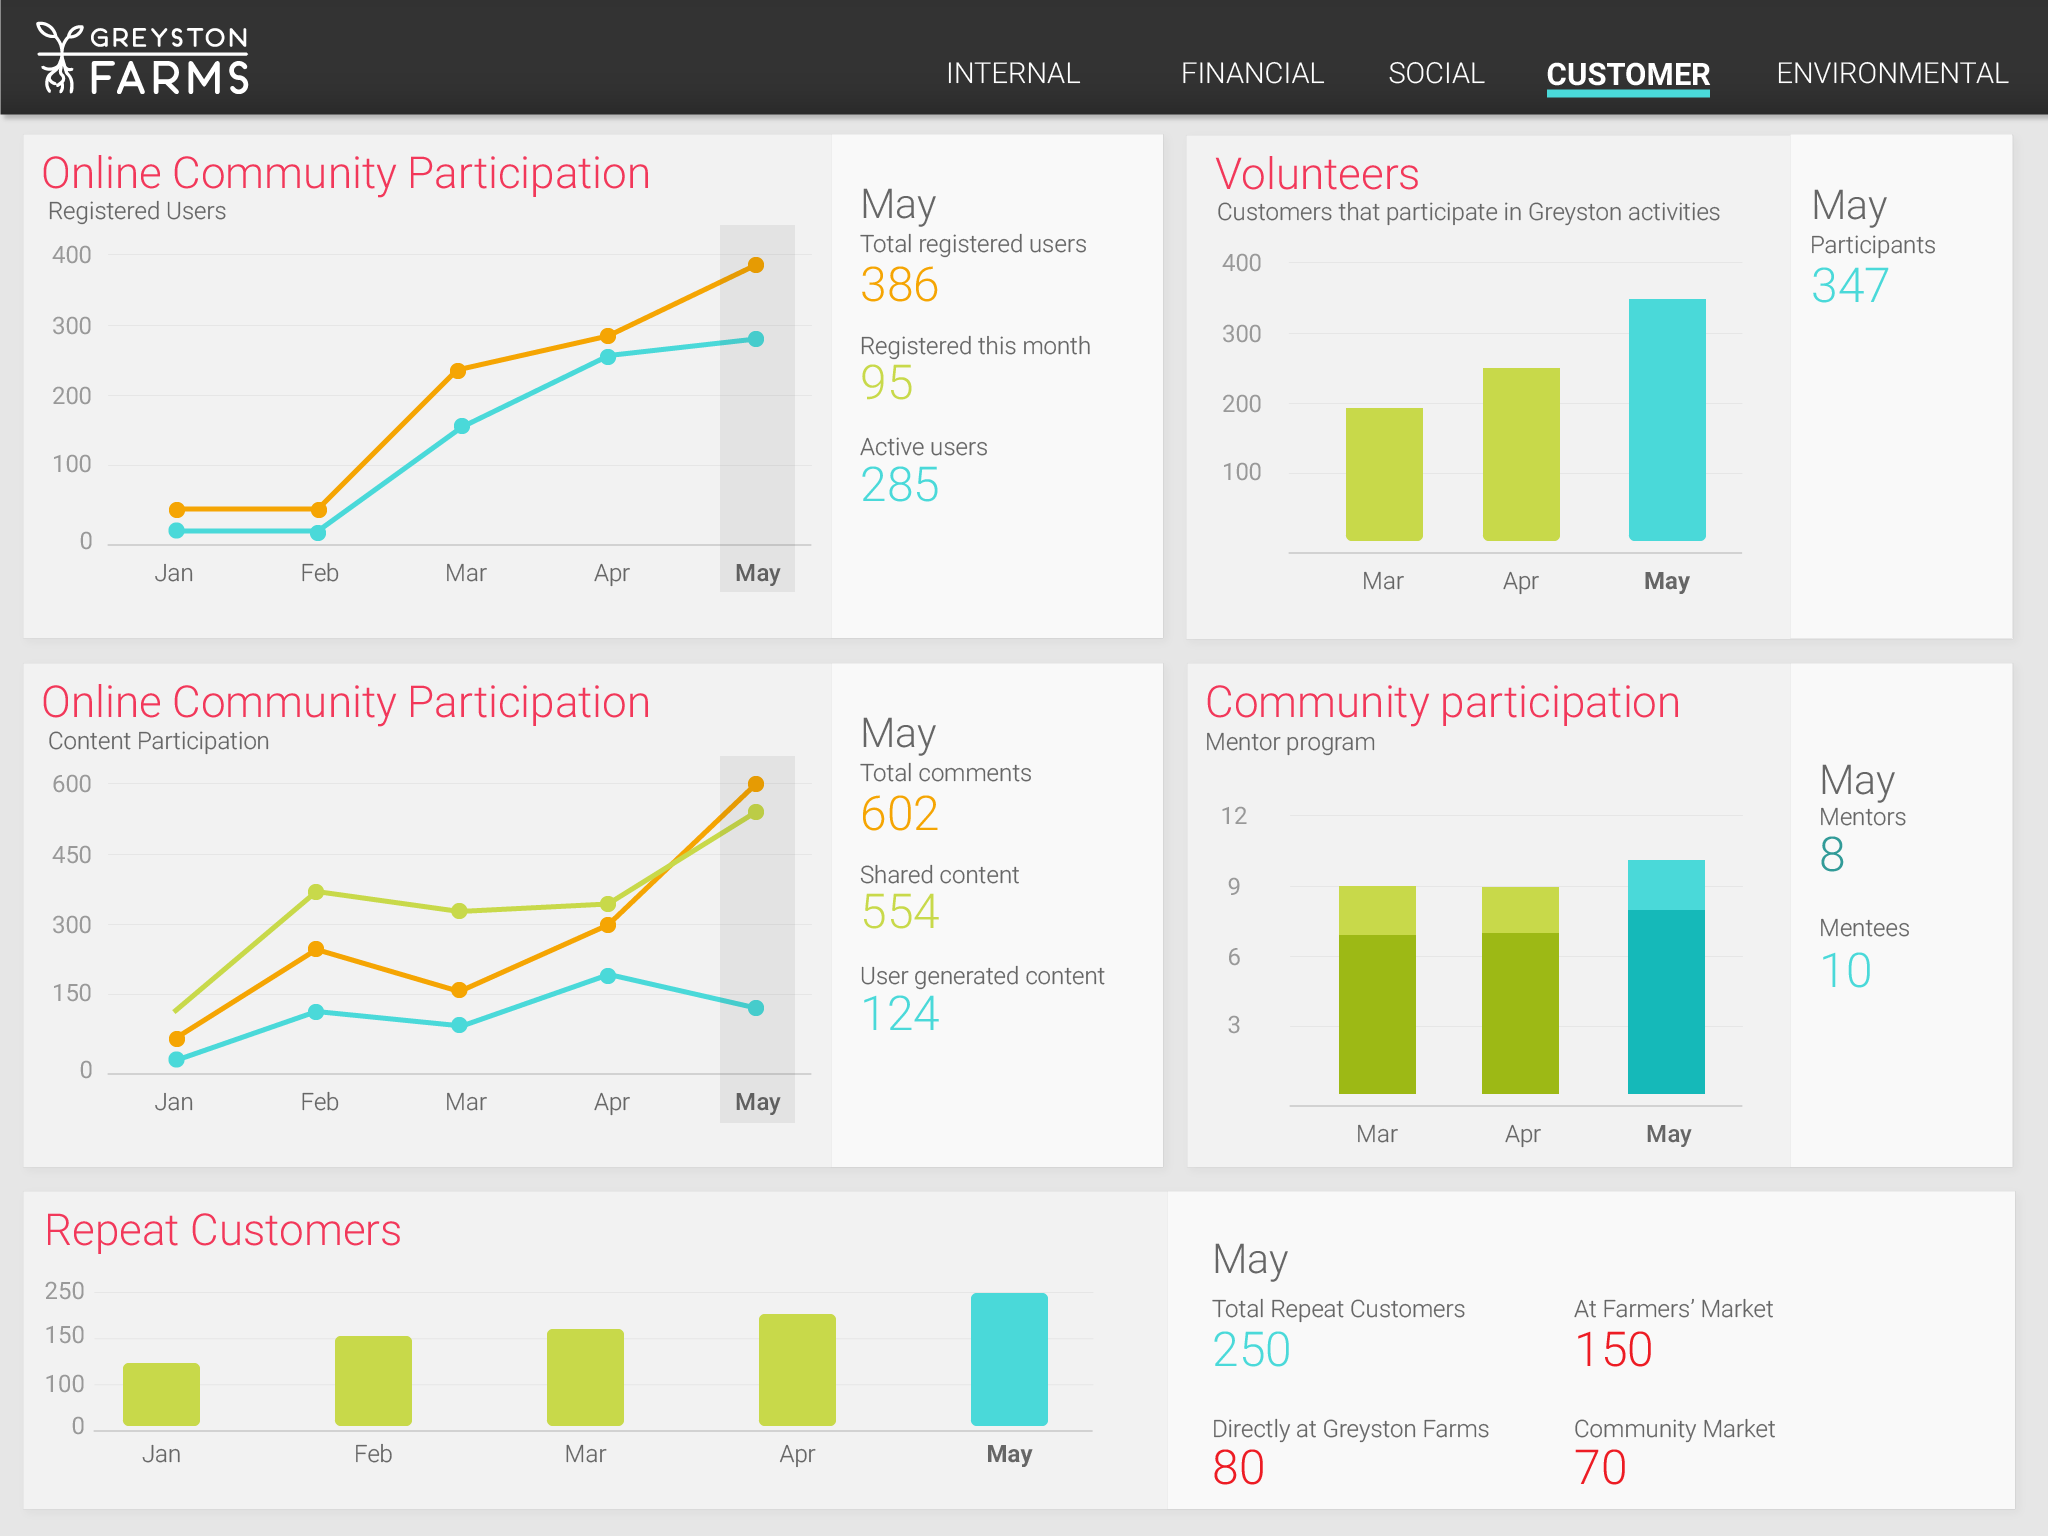
Task: Click the orange May point in Content Participation chart
Action: tap(756, 784)
